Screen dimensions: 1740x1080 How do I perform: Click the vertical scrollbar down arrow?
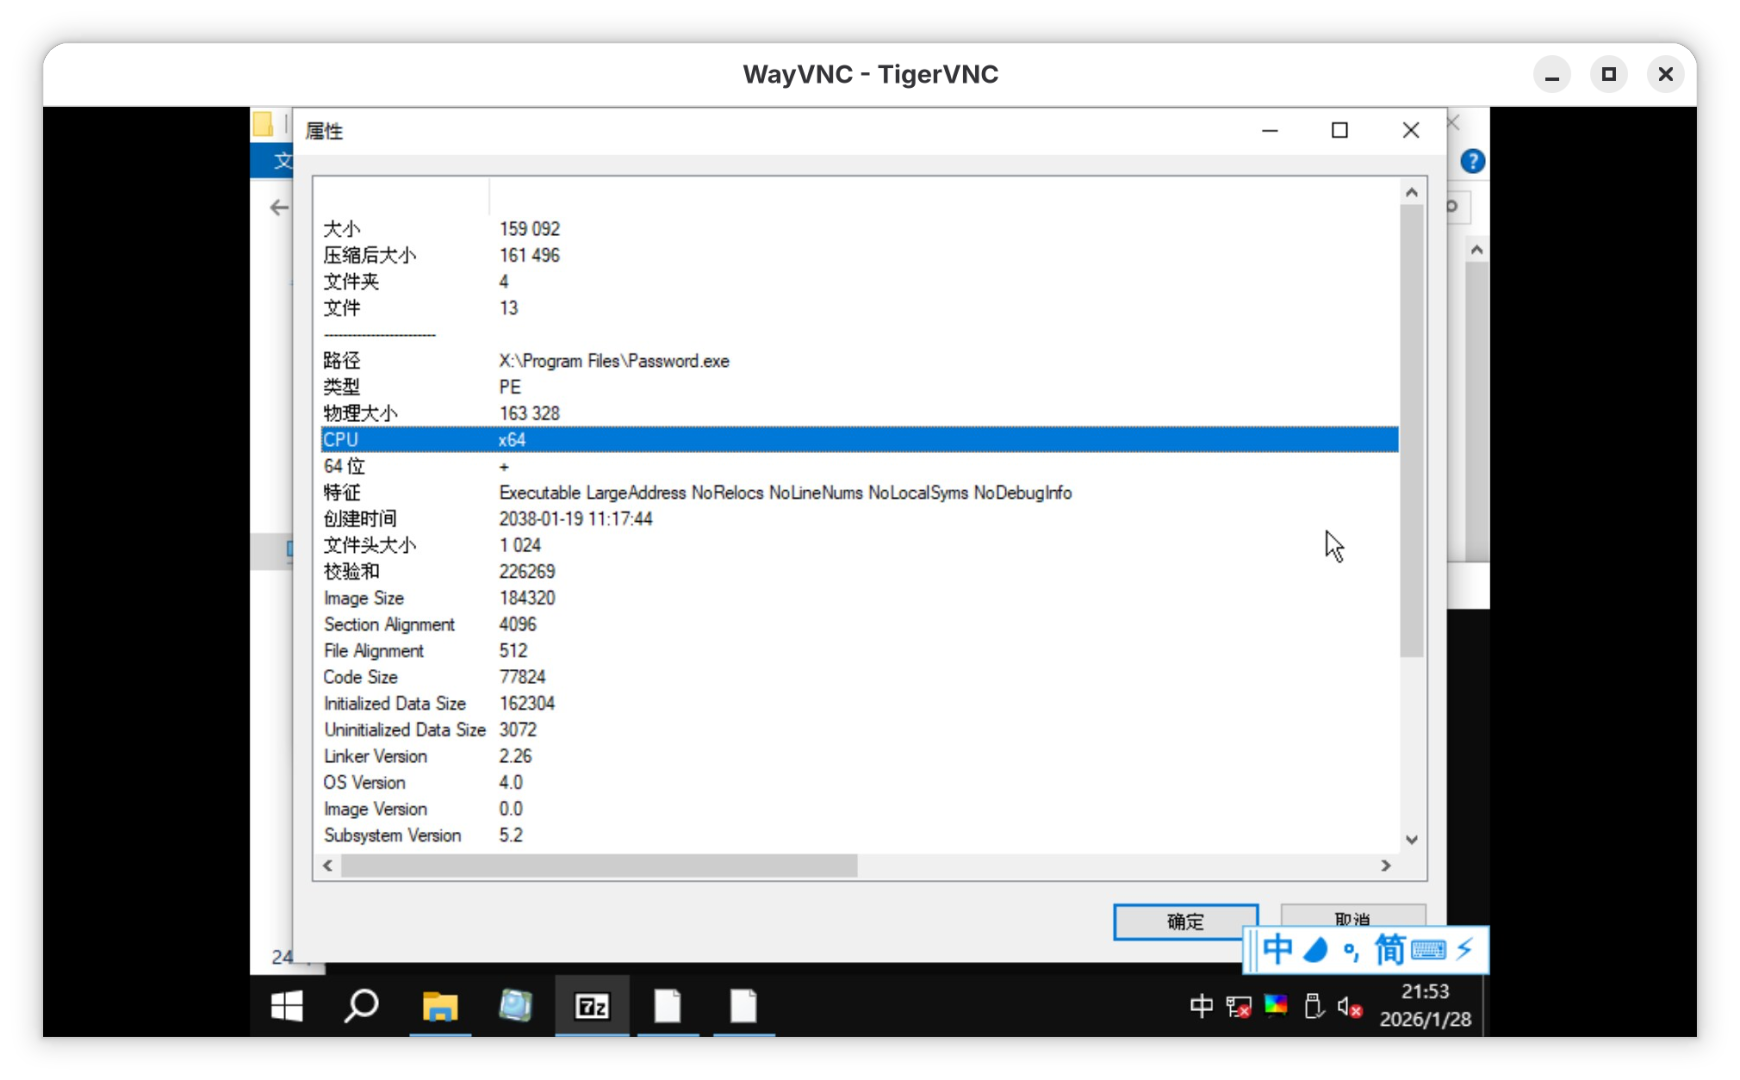click(x=1411, y=840)
